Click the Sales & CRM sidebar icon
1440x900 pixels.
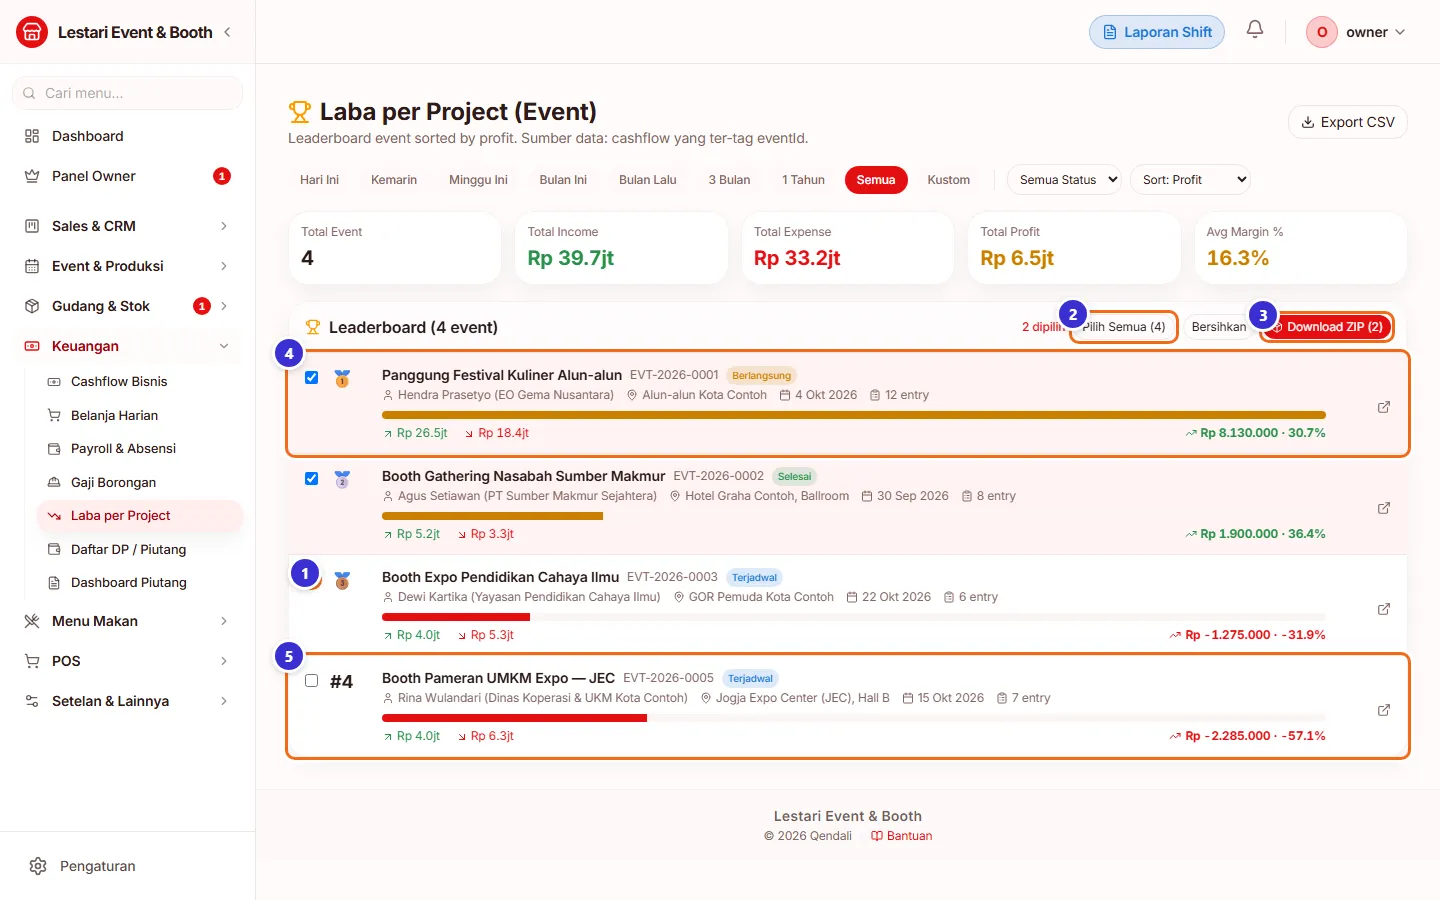(x=32, y=226)
